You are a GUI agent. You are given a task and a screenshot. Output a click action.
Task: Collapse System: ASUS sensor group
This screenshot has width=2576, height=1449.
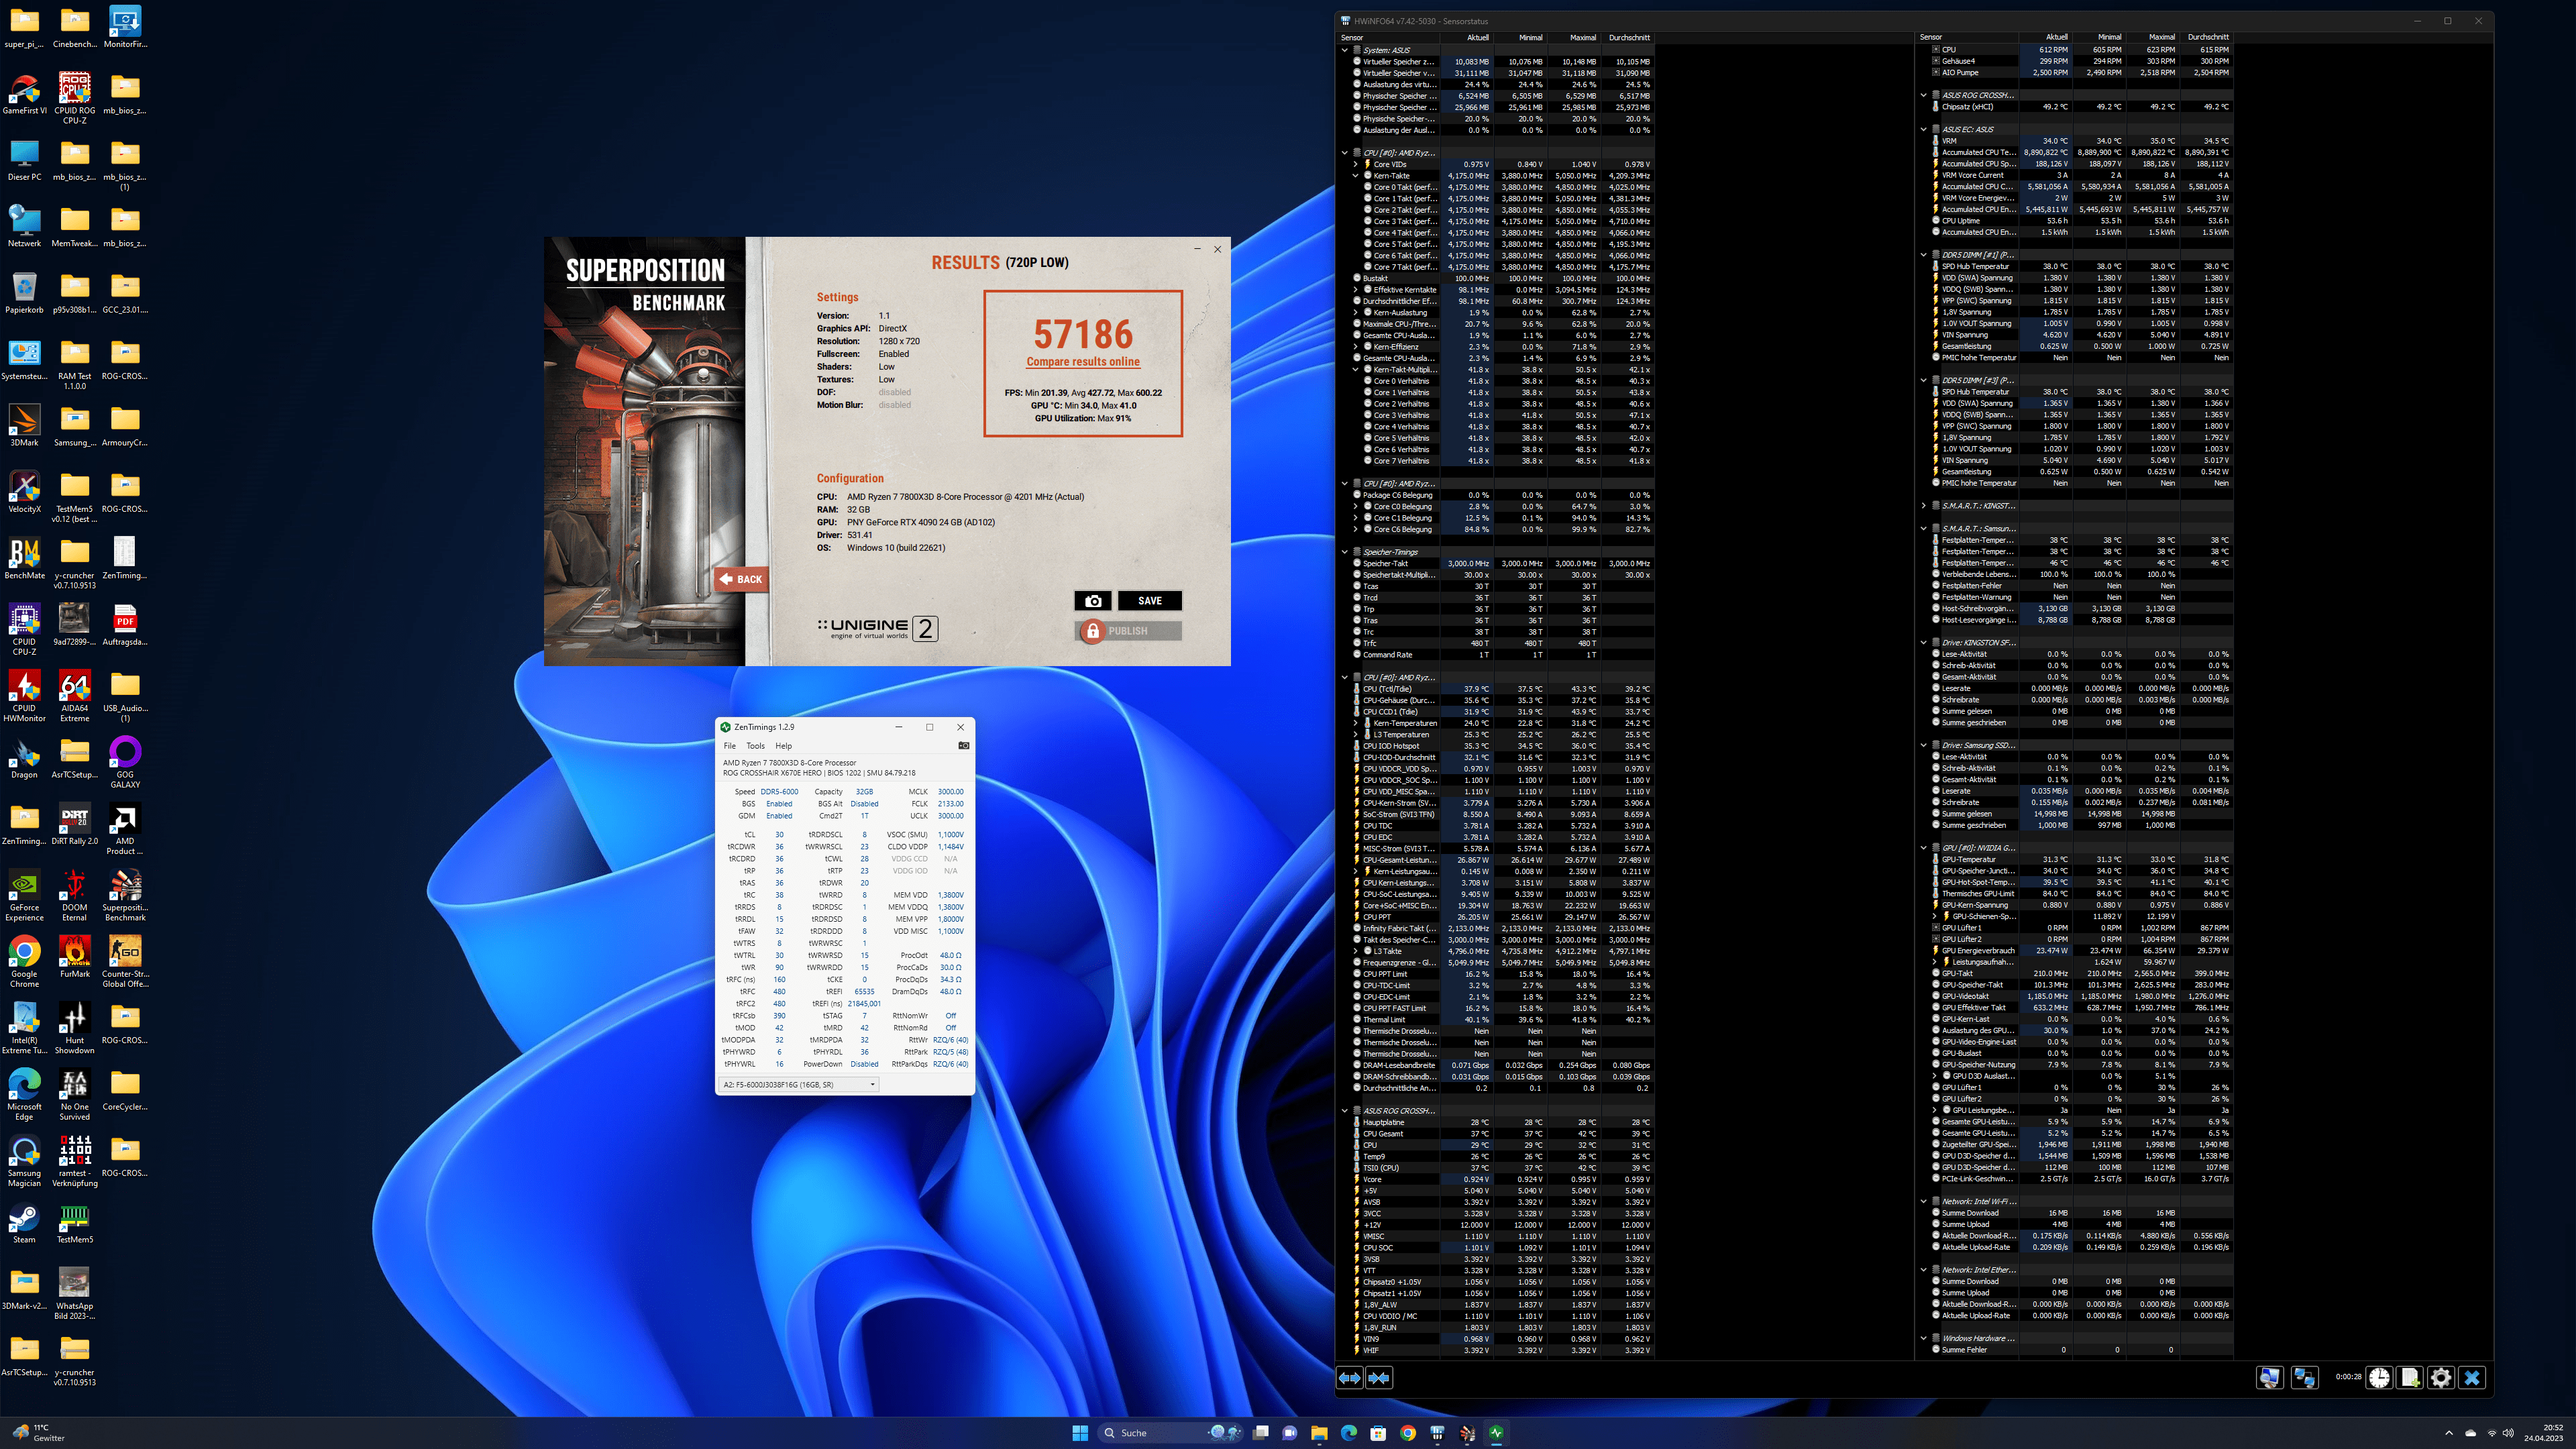tap(1345, 50)
